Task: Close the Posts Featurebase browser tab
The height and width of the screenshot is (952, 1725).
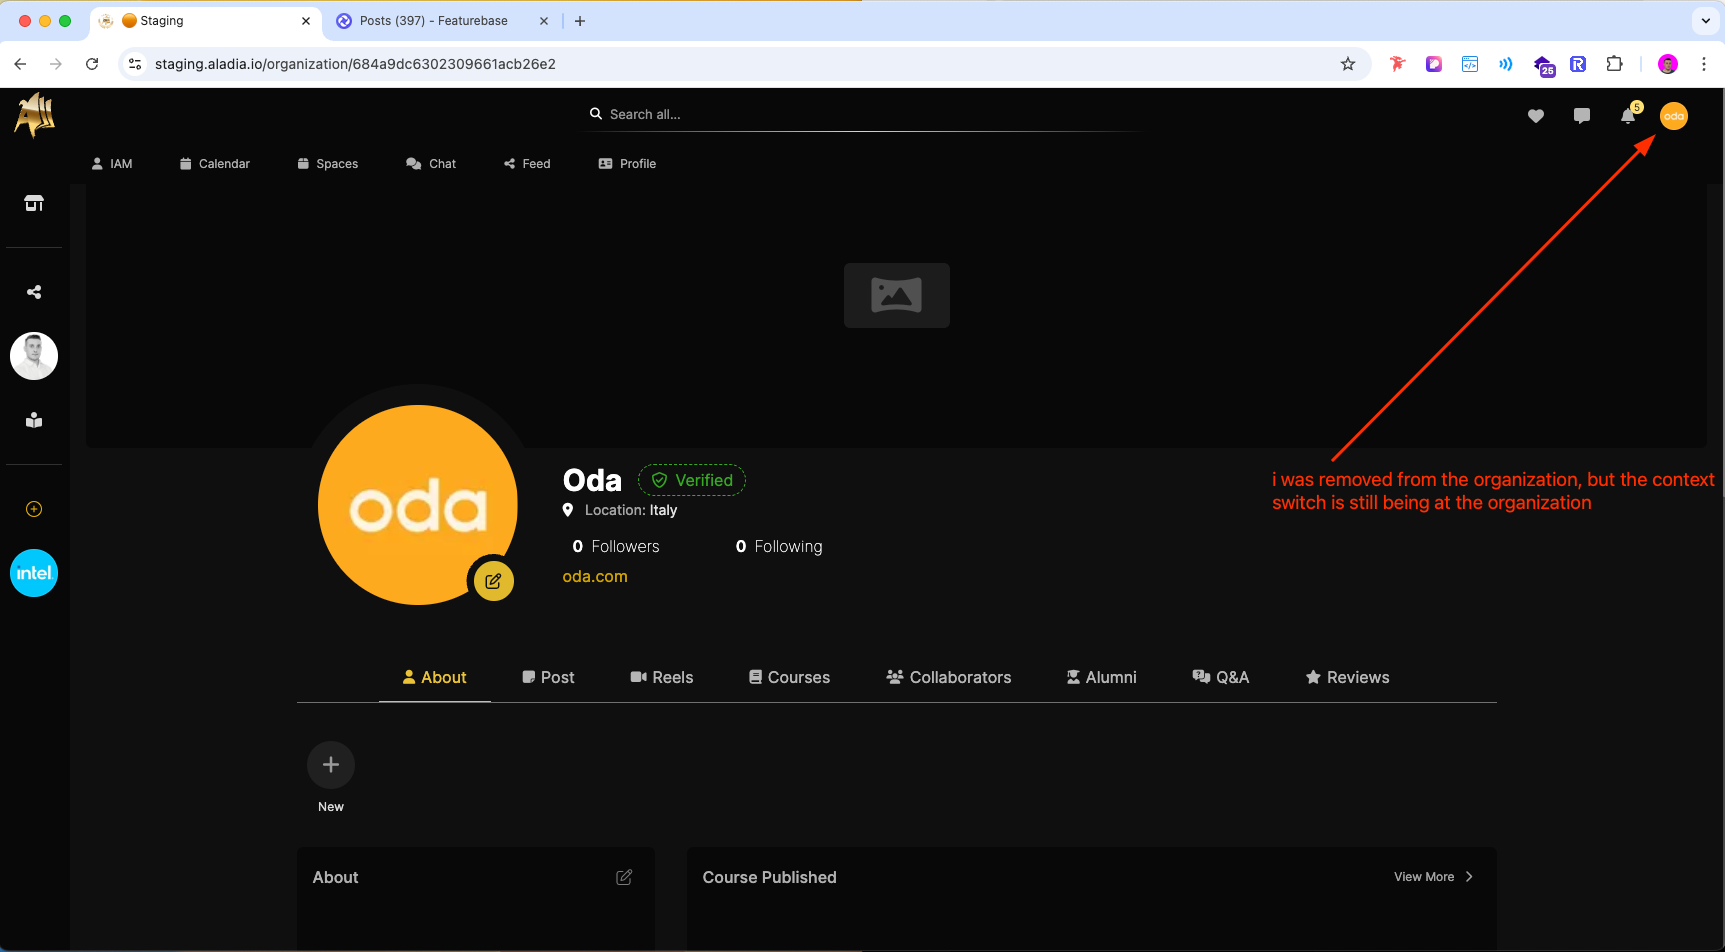Action: coord(544,21)
